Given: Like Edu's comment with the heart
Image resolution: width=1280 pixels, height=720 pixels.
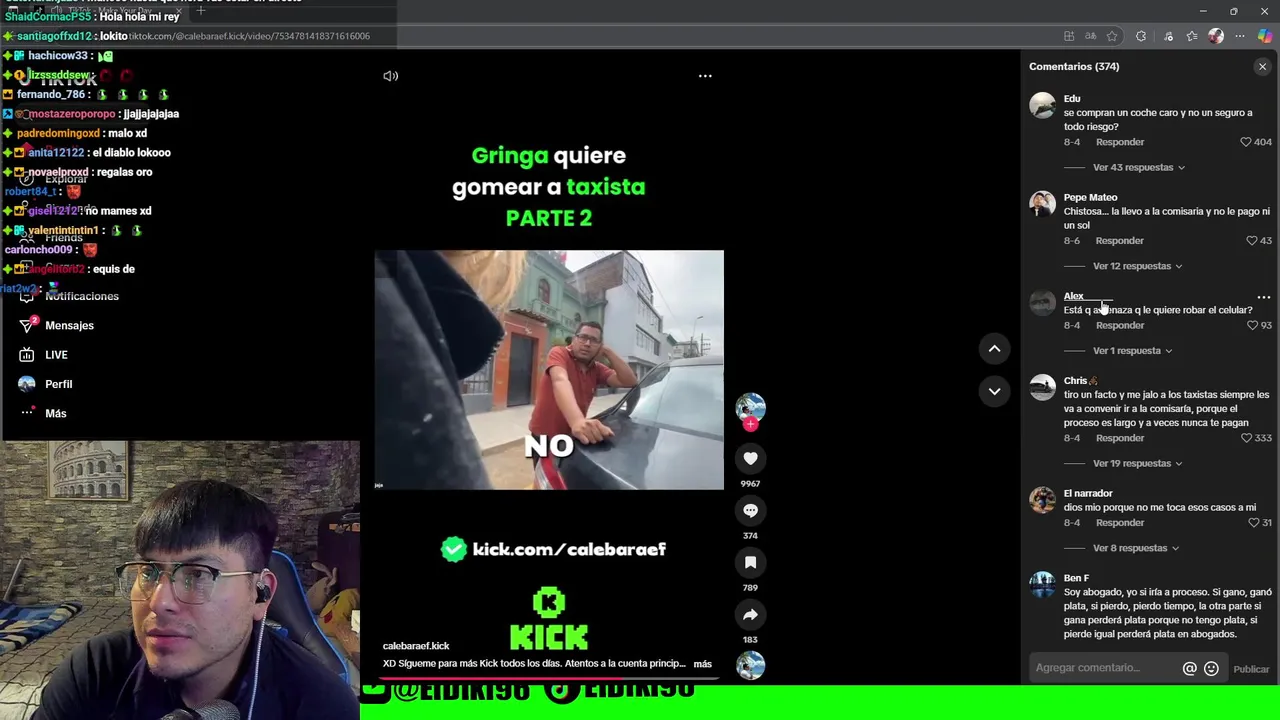Looking at the screenshot, I should tap(1245, 142).
